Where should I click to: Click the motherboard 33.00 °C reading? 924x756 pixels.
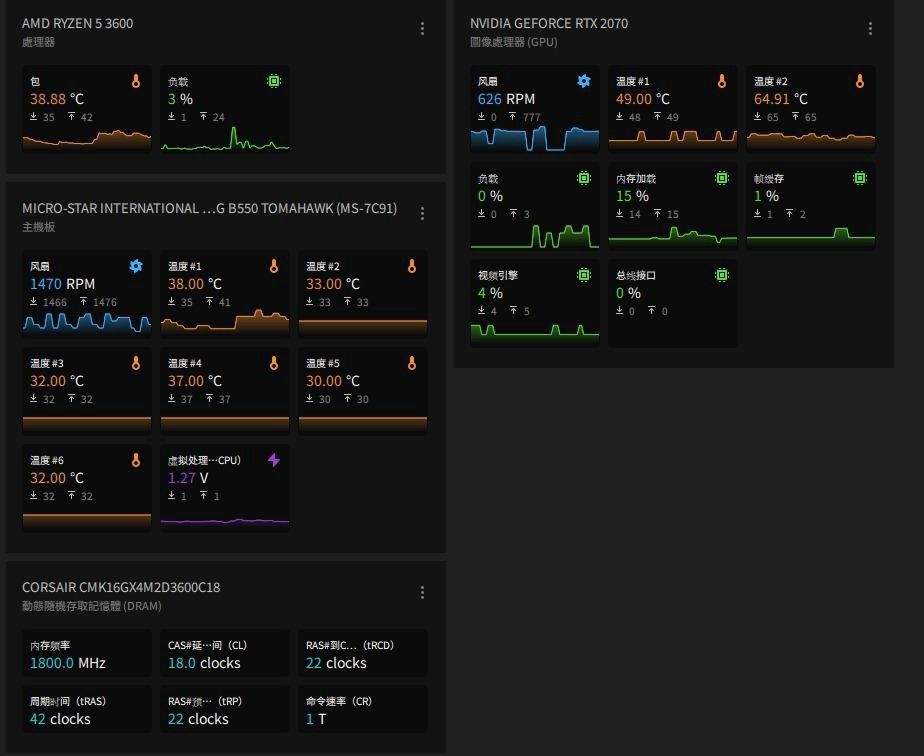pos(332,284)
